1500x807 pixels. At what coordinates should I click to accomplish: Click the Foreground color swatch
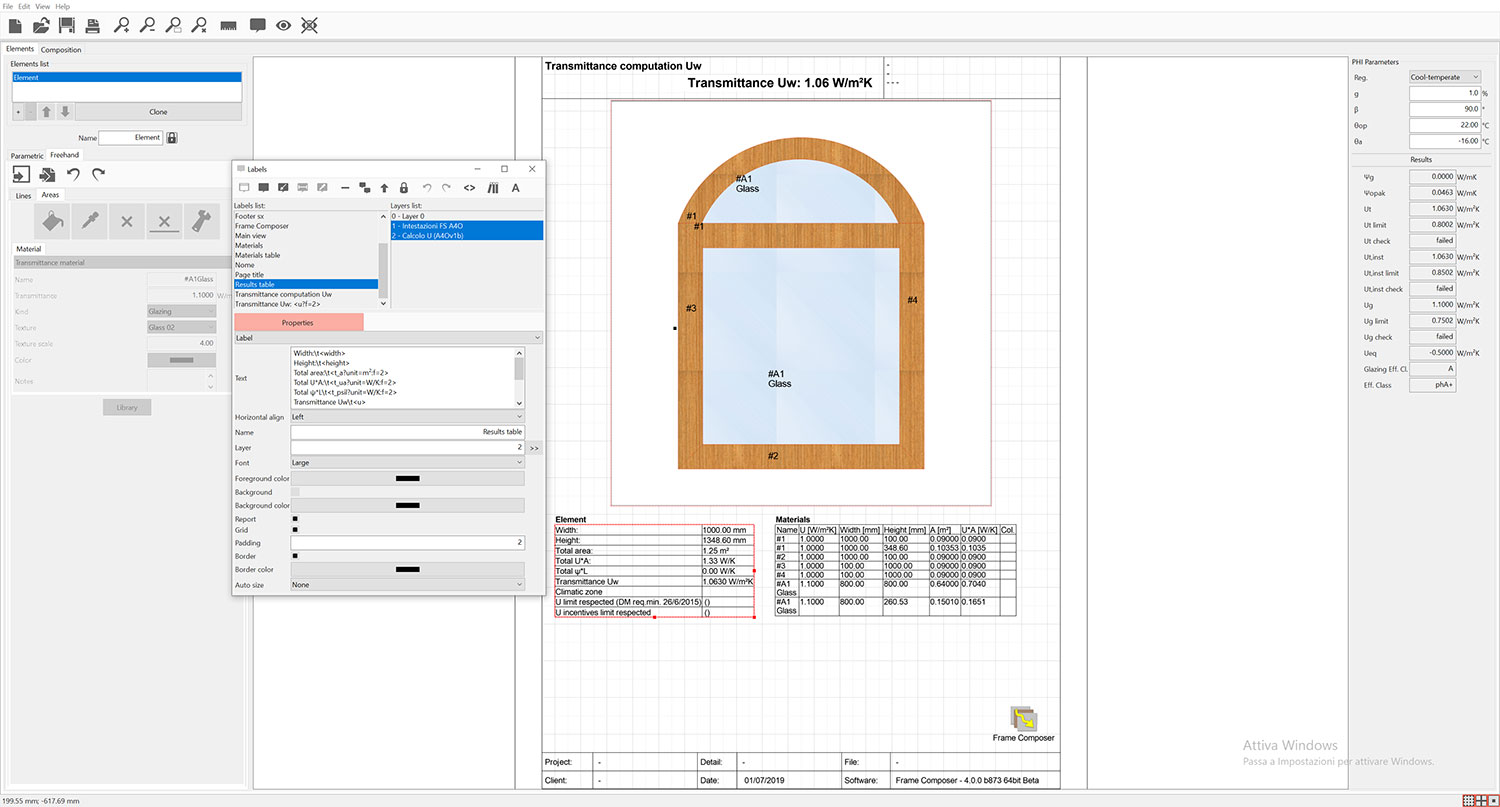[x=408, y=479]
